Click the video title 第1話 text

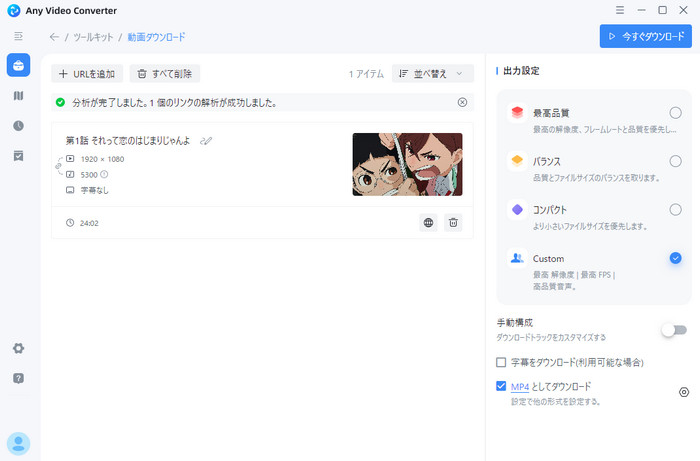click(128, 141)
